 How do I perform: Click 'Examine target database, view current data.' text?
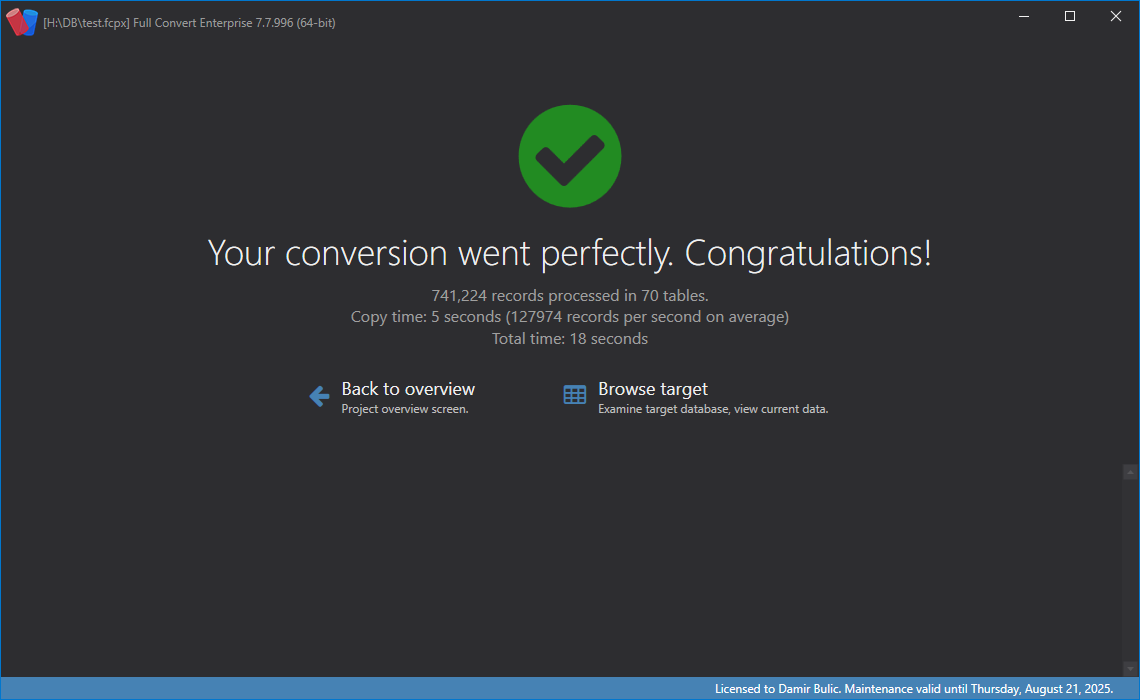pos(713,409)
